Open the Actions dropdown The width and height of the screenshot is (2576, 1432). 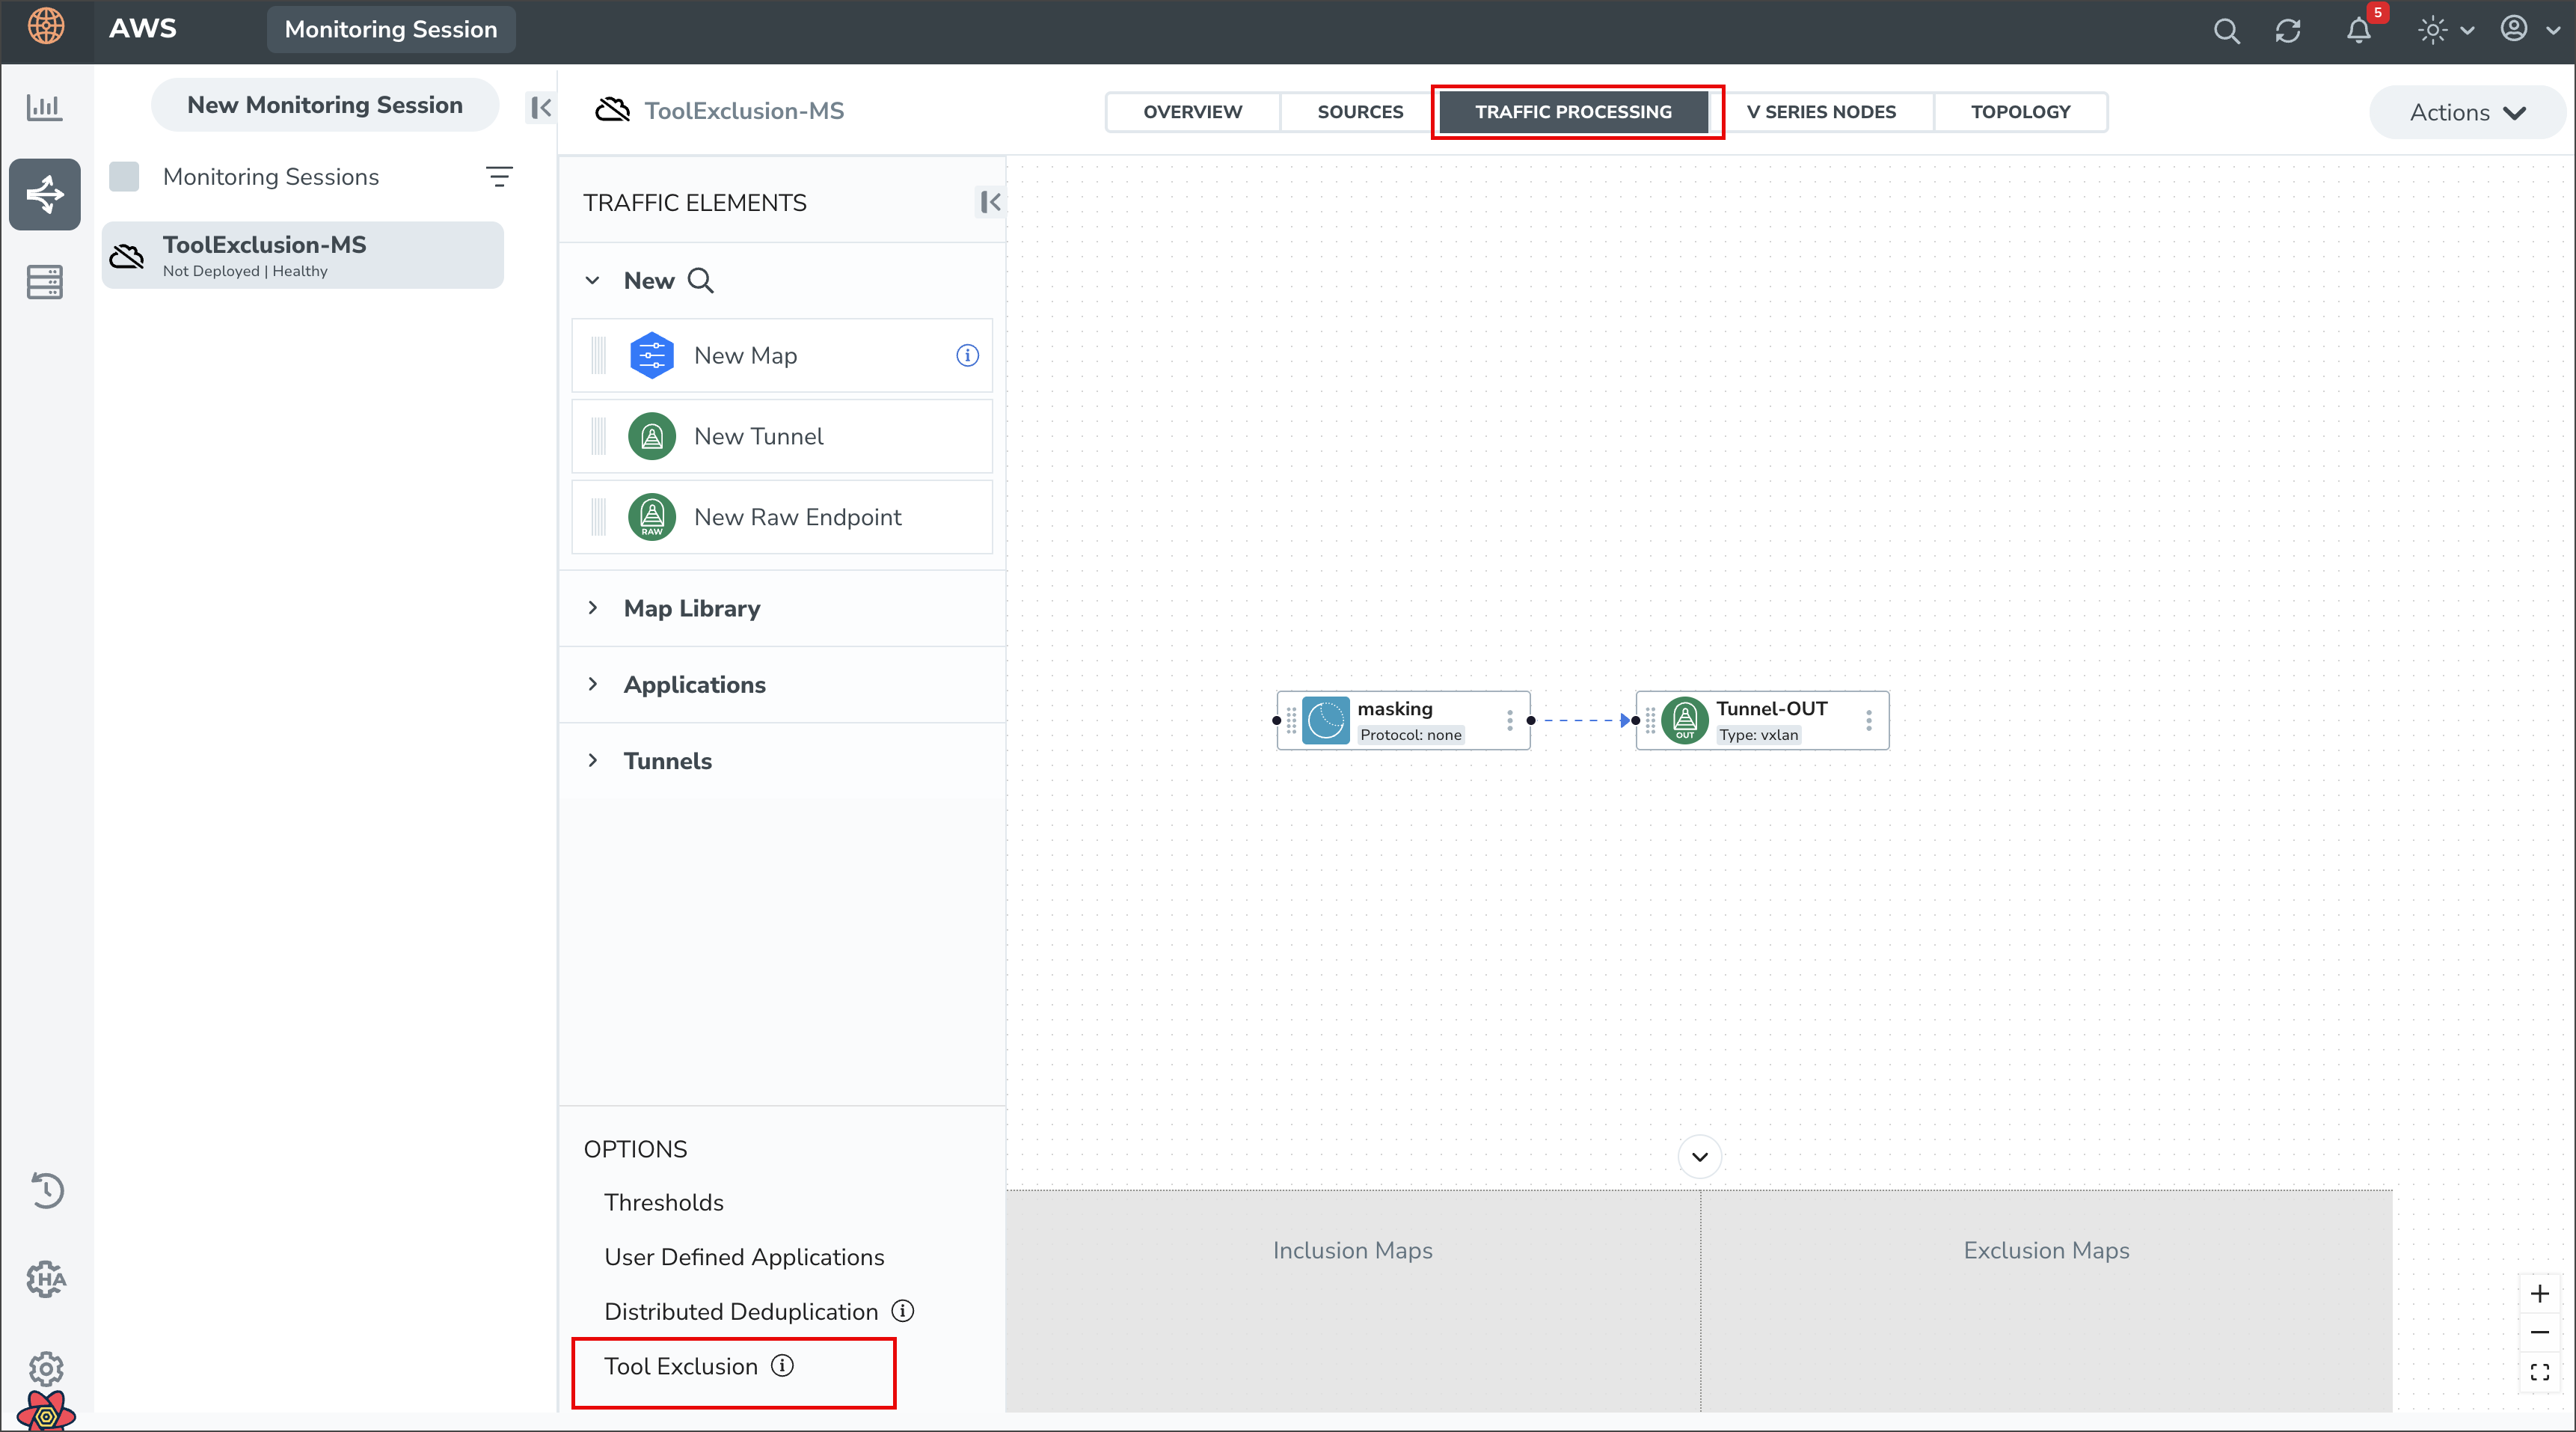[x=2466, y=112]
